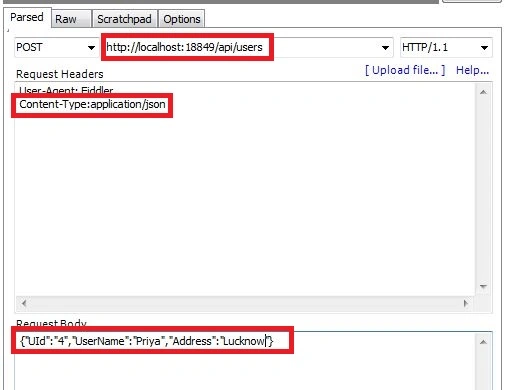This screenshot has height=390, width=507.
Task: Click the horizontal scrollbar track in headers
Action: click(245, 303)
